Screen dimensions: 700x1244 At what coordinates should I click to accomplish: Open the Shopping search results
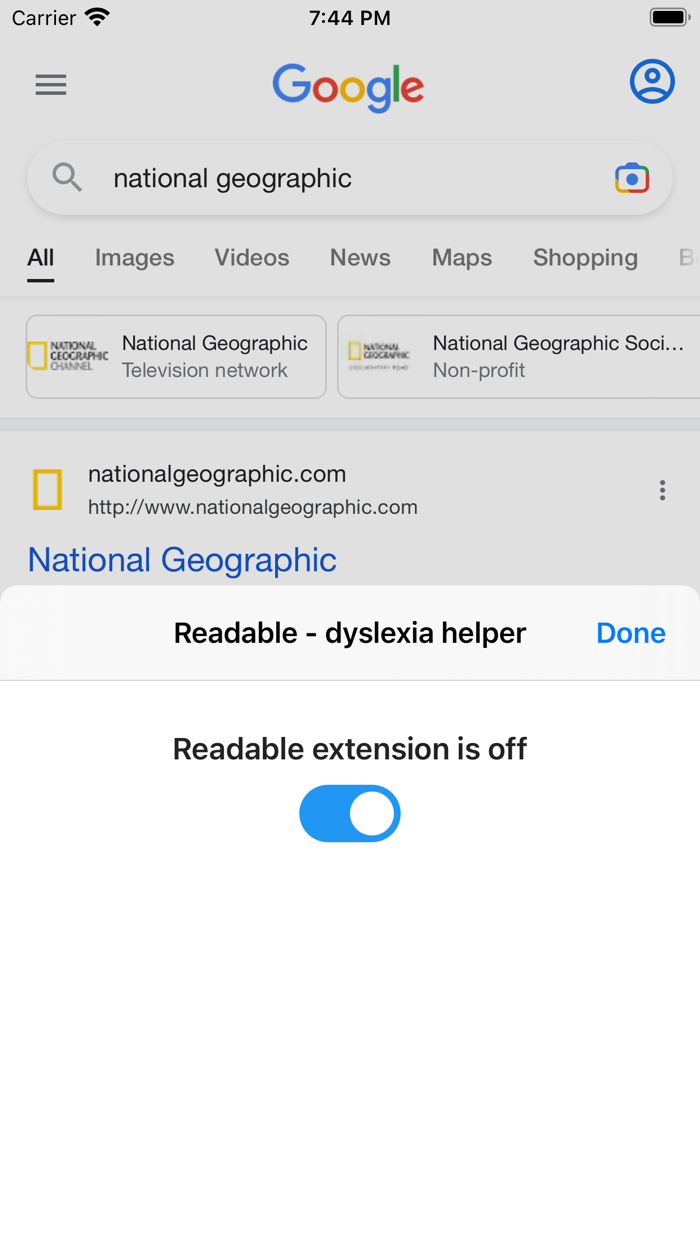(585, 258)
